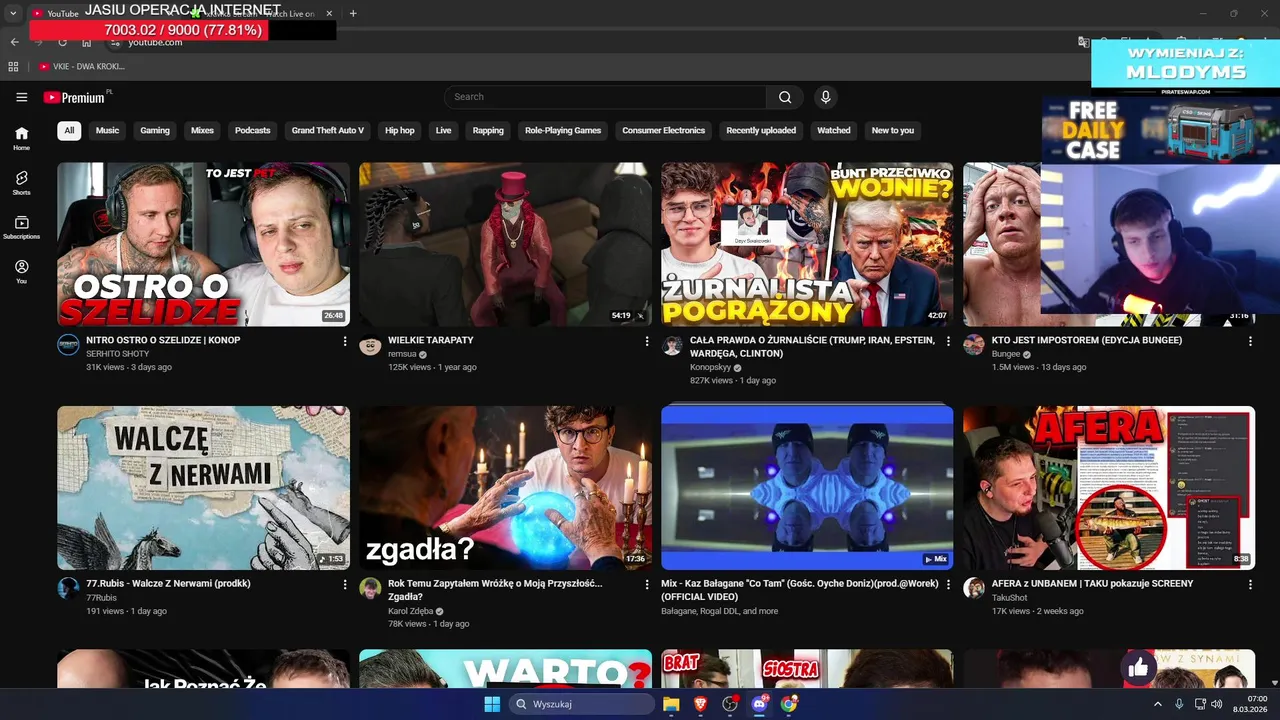Click the Karol Zdęba channel name
This screenshot has width=1280, height=720.
[x=410, y=611]
